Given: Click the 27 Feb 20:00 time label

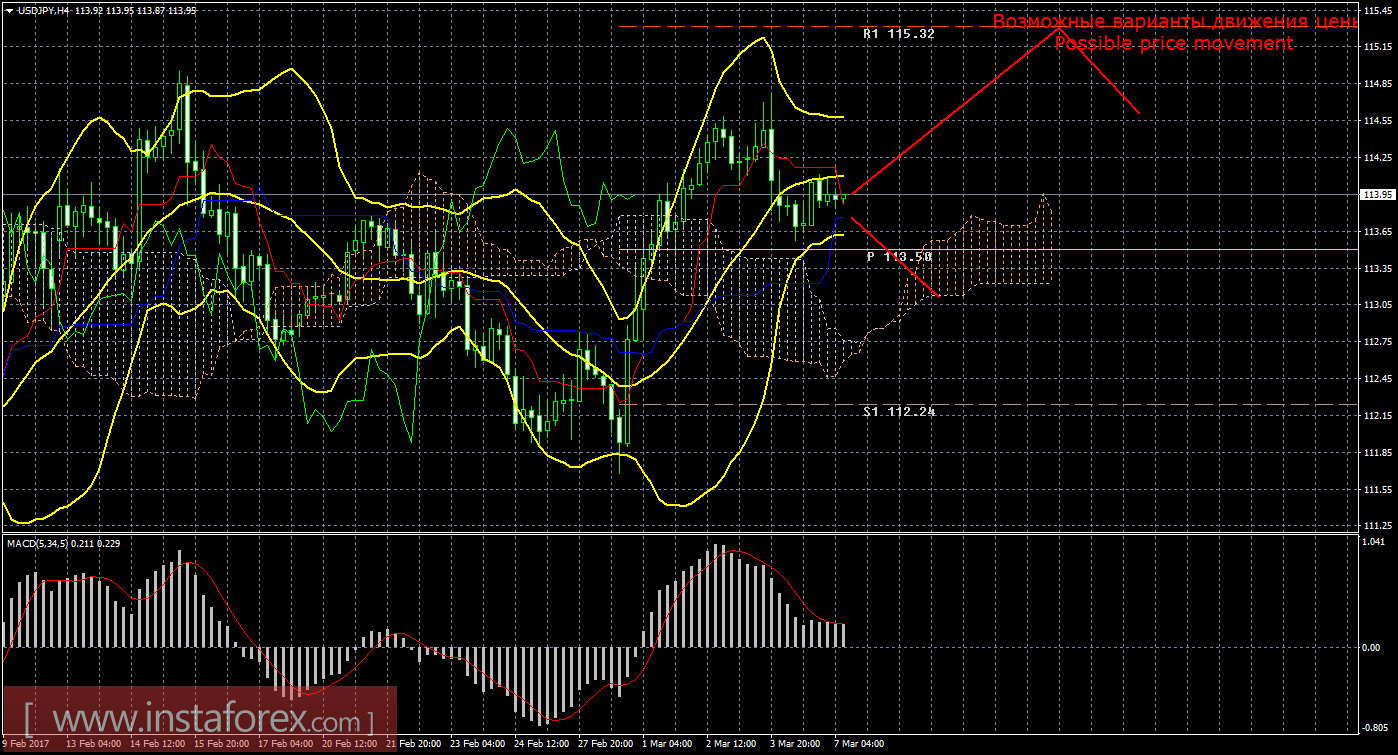Looking at the screenshot, I should (604, 745).
